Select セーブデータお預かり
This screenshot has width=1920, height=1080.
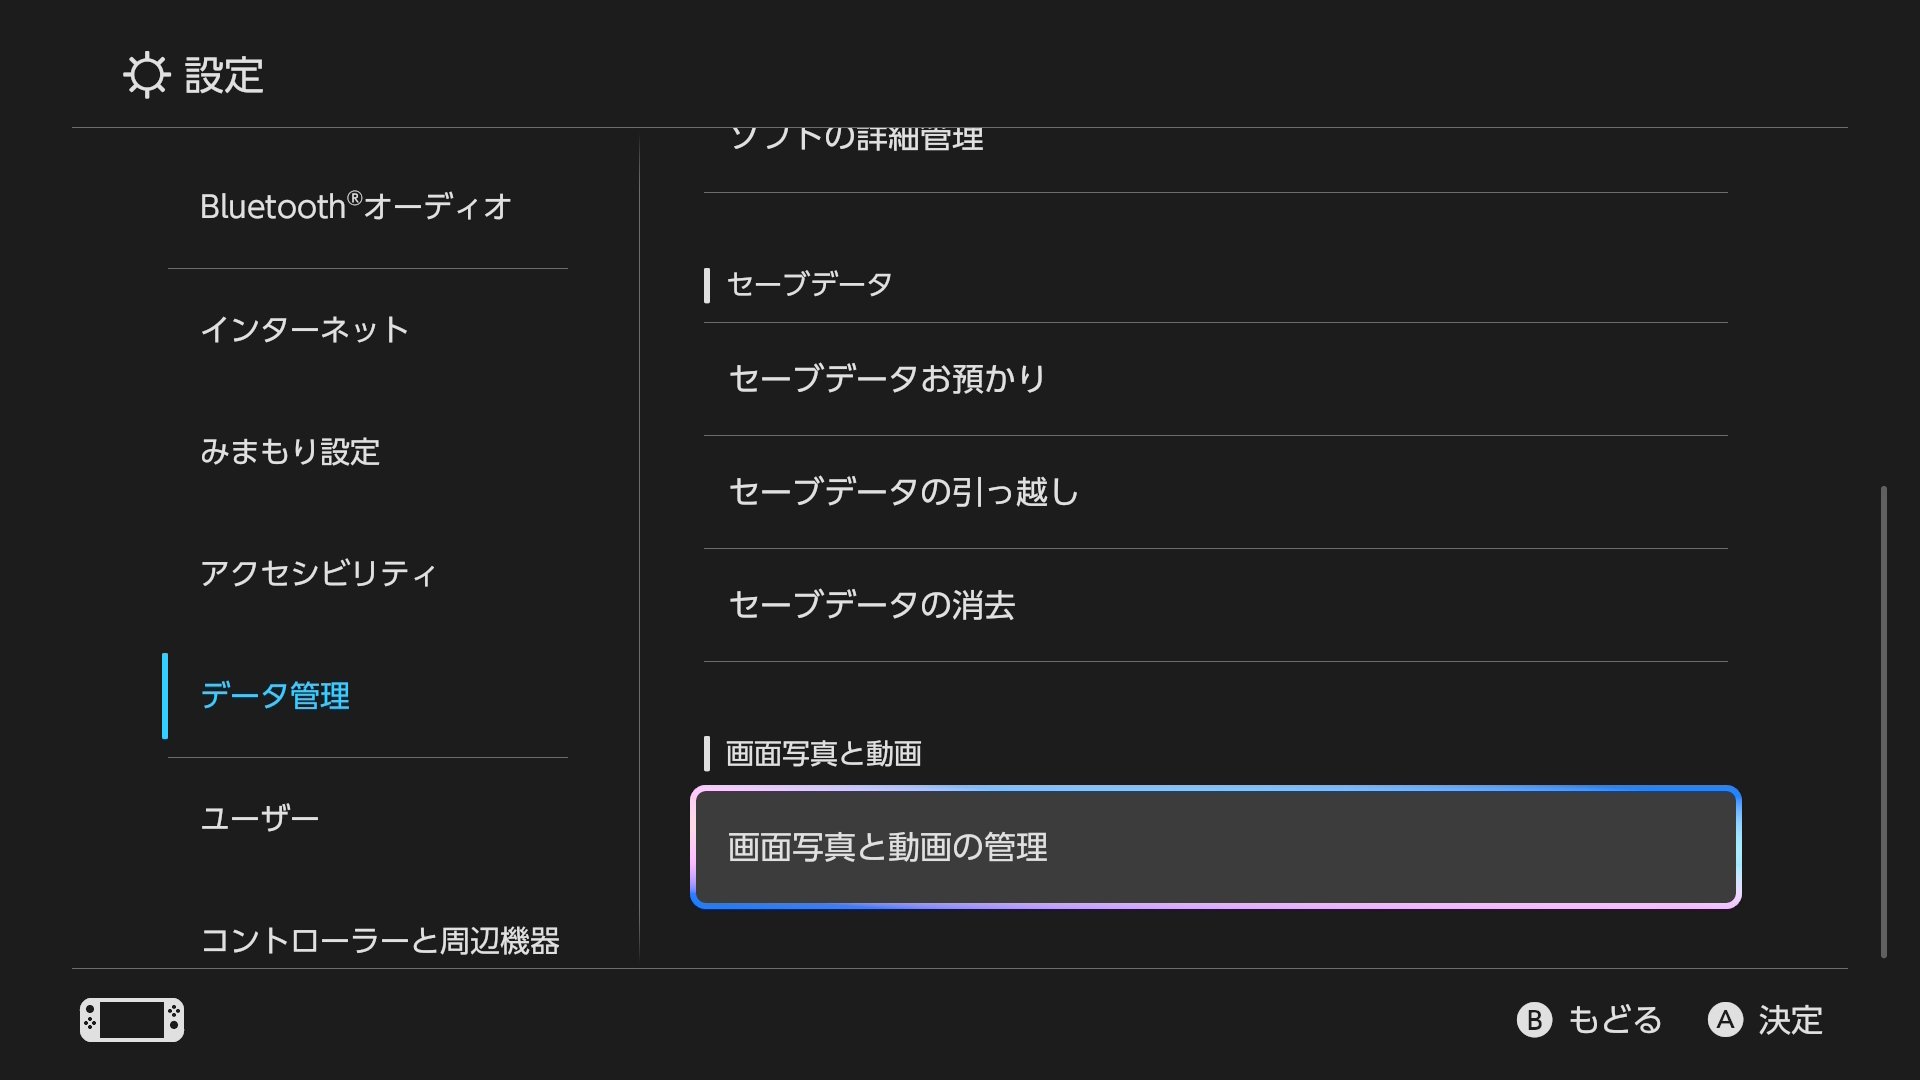pyautogui.click(x=886, y=379)
